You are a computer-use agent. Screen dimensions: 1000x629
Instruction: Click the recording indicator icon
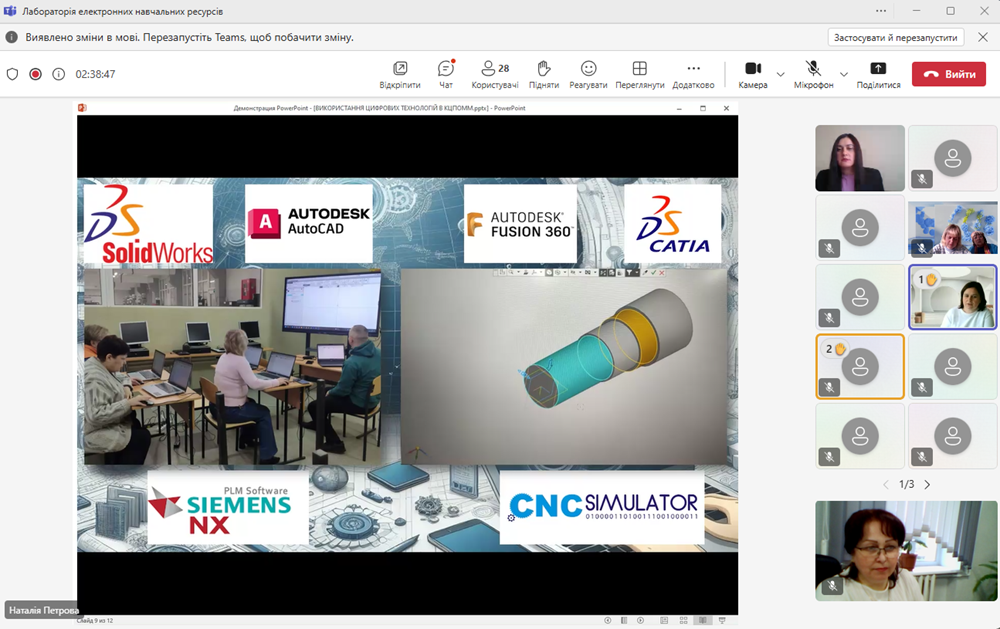35,74
